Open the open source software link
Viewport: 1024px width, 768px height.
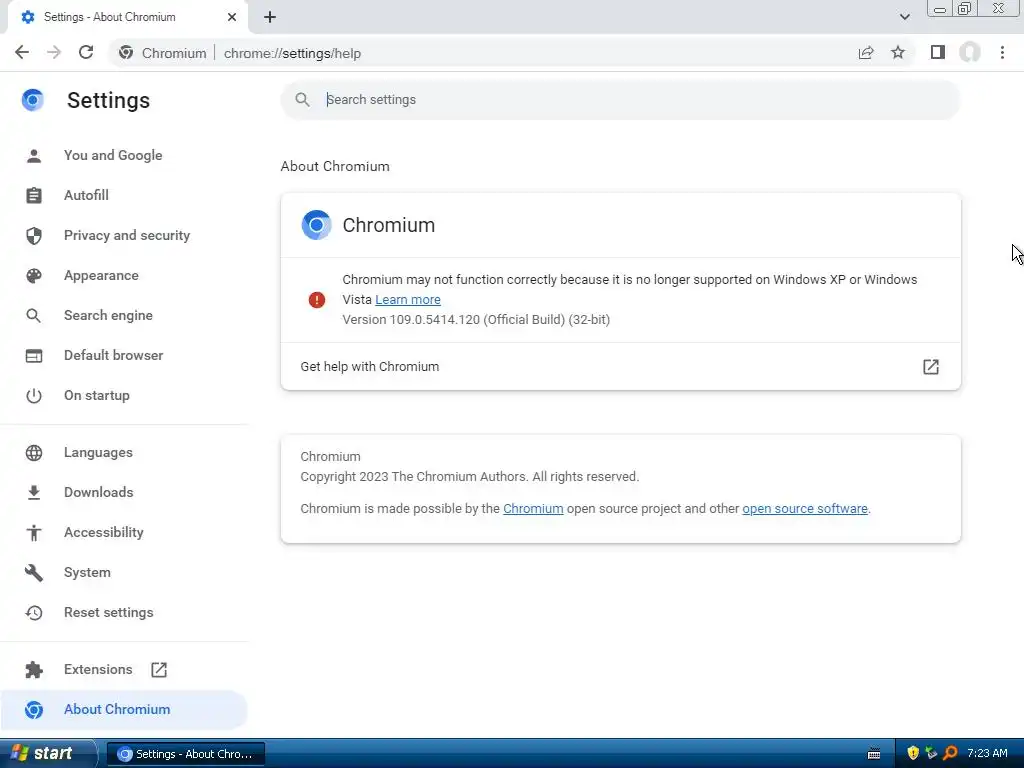(x=805, y=509)
